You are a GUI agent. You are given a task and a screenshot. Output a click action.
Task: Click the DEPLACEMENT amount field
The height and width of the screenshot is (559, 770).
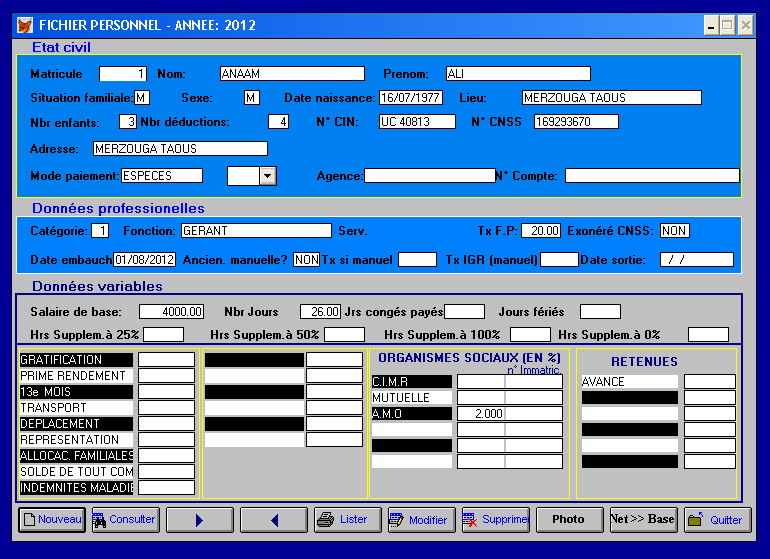tap(166, 423)
